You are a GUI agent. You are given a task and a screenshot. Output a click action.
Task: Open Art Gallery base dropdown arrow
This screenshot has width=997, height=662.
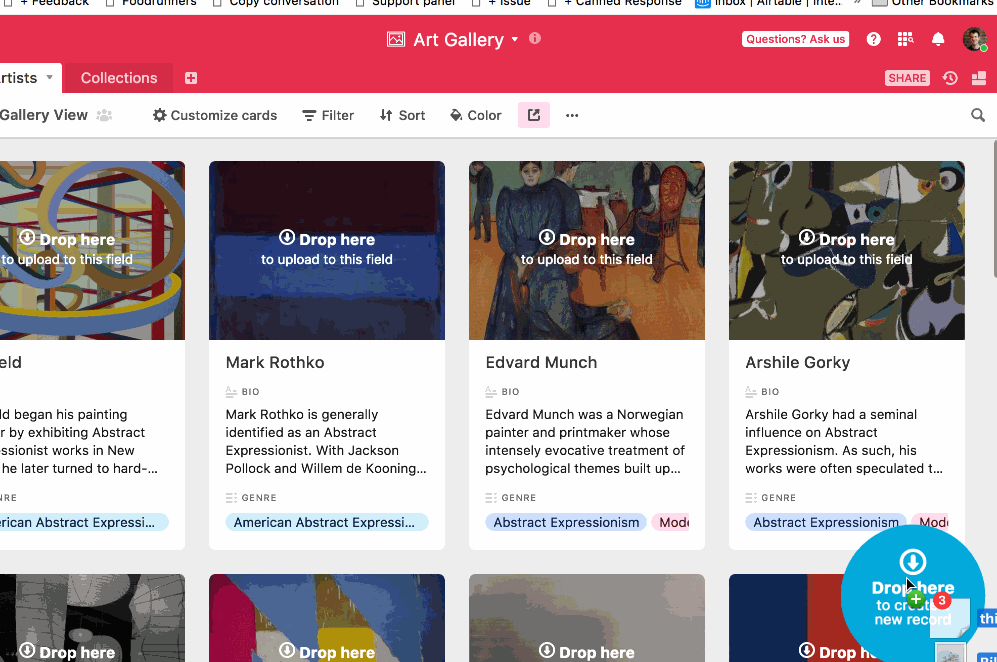click(x=514, y=39)
